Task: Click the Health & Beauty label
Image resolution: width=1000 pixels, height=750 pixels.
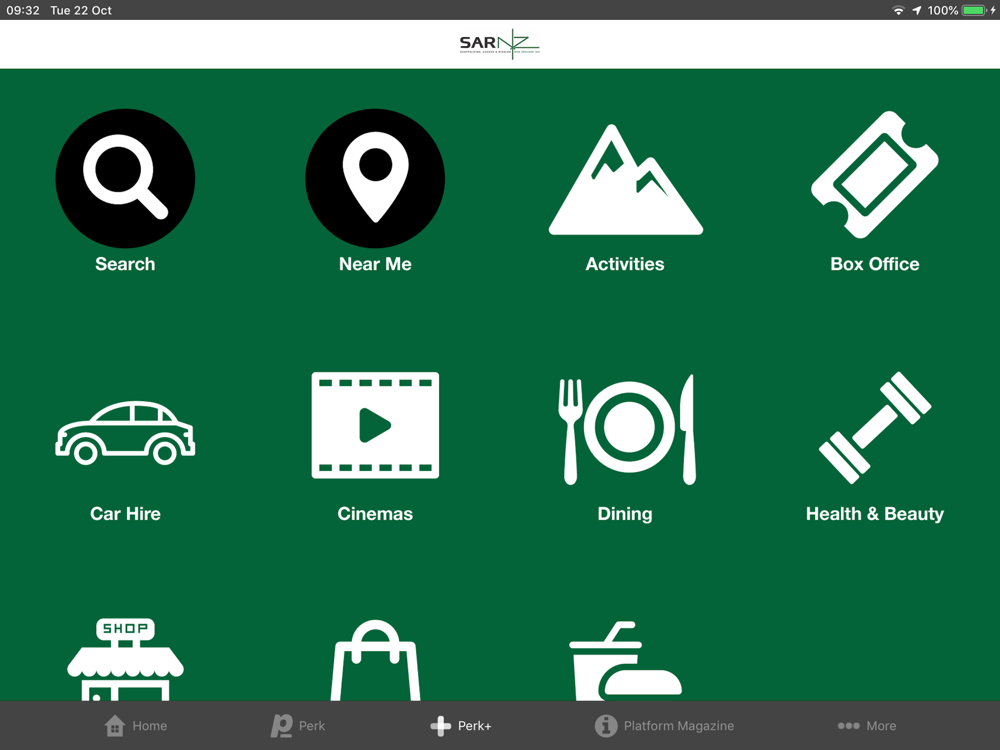Action: (x=875, y=514)
